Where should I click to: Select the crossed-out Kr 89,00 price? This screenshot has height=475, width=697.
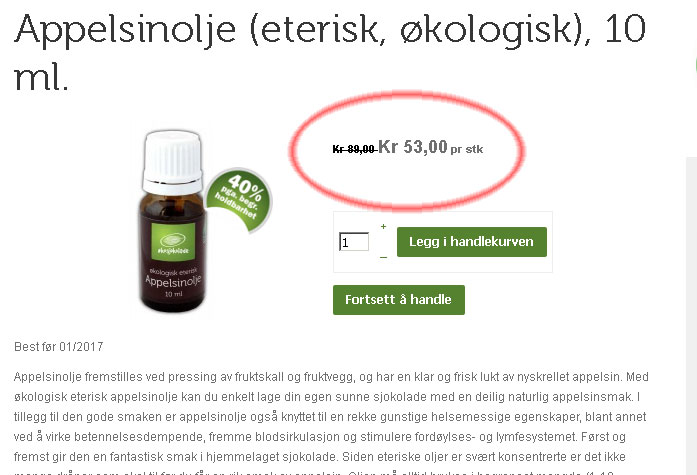[354, 149]
